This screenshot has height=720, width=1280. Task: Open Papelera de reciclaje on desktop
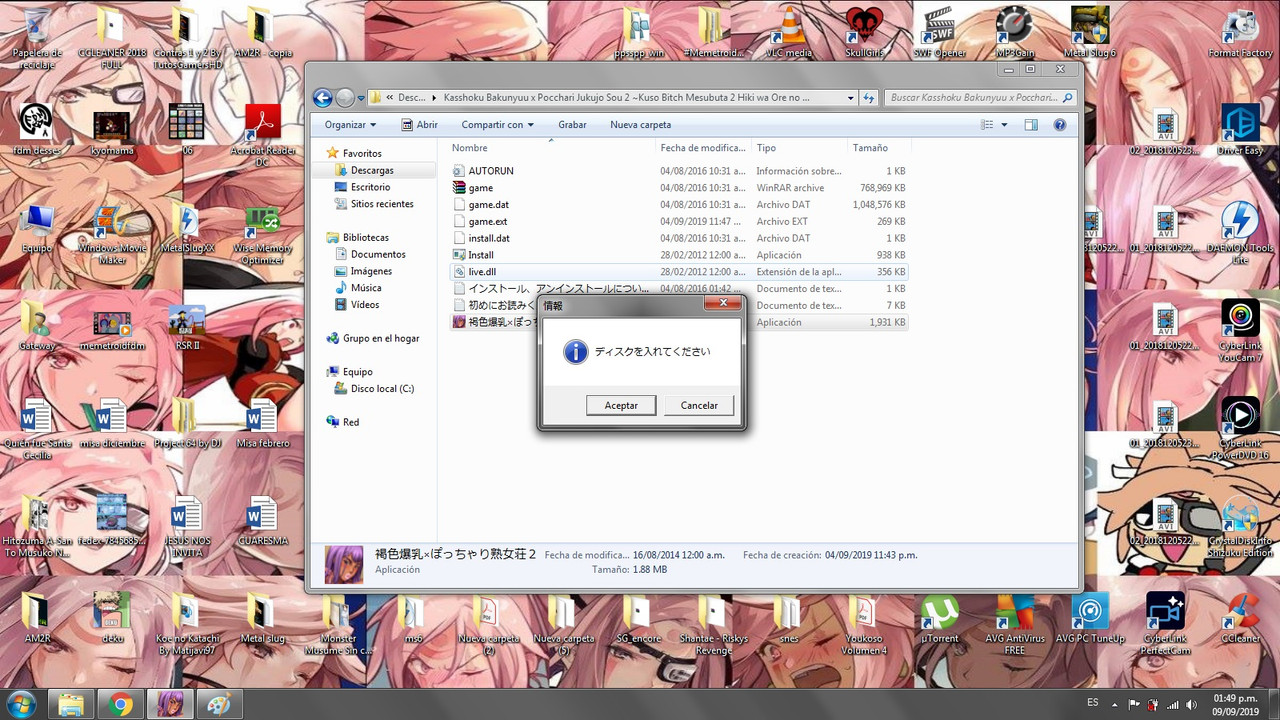point(36,35)
